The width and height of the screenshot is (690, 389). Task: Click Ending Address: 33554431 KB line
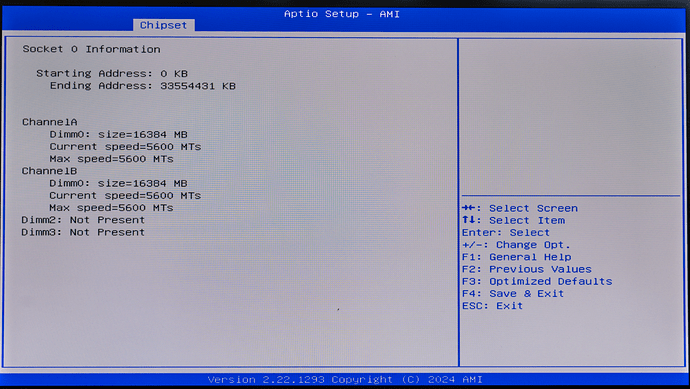click(143, 86)
